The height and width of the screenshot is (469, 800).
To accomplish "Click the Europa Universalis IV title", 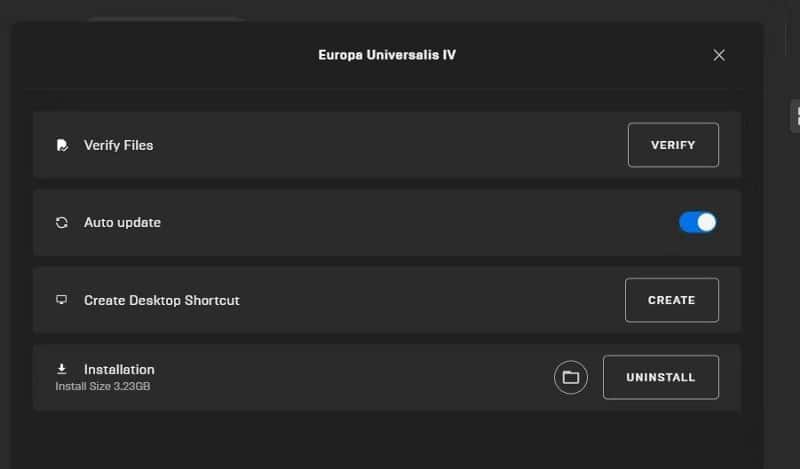I will 387,55.
